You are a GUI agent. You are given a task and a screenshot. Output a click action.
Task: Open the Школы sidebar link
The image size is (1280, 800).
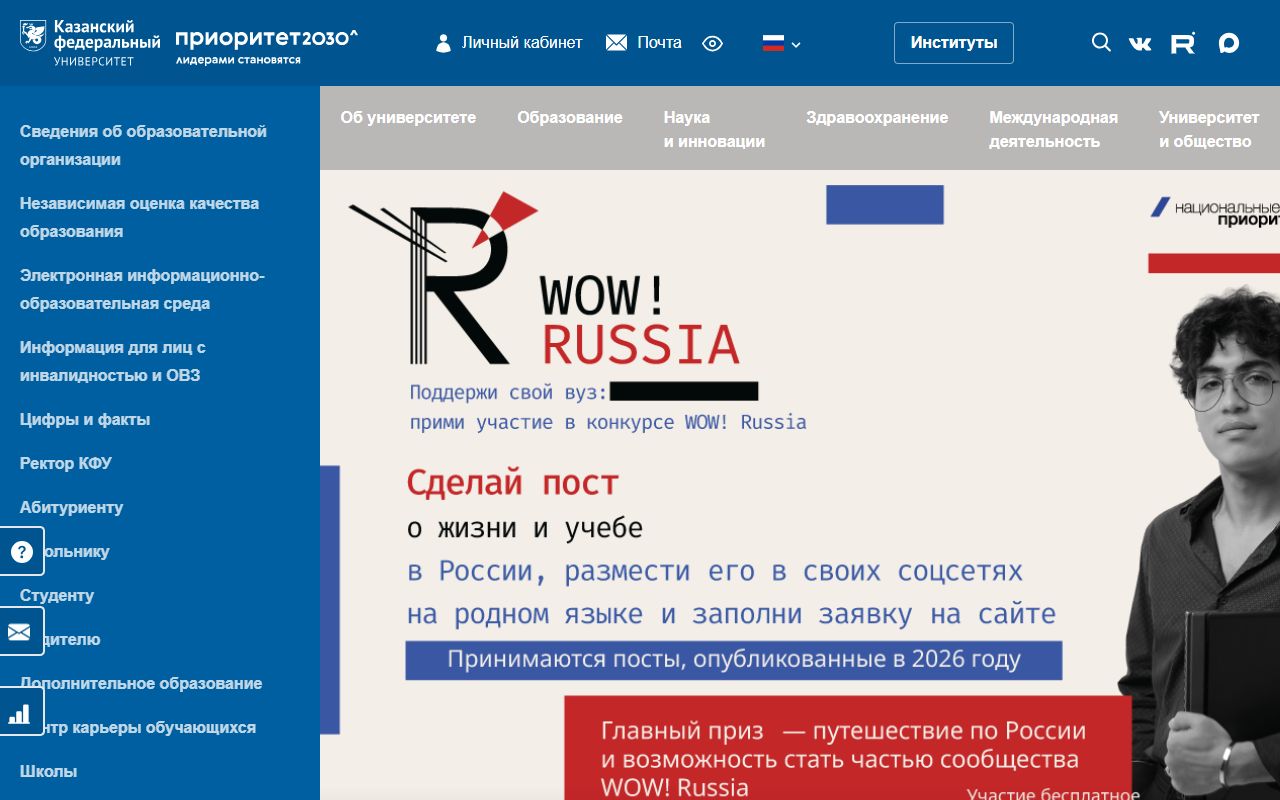tap(48, 771)
